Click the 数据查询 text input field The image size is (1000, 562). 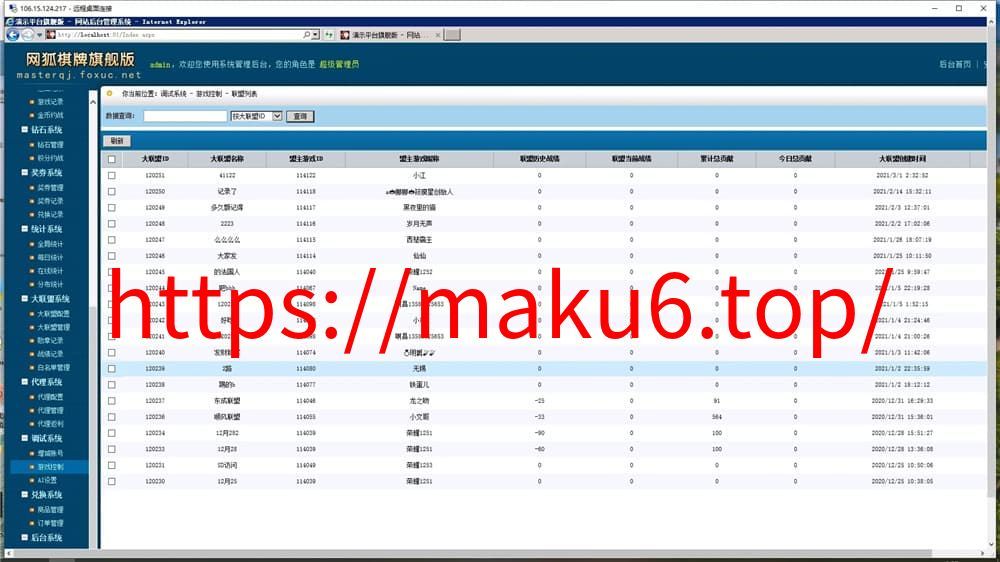click(x=185, y=116)
